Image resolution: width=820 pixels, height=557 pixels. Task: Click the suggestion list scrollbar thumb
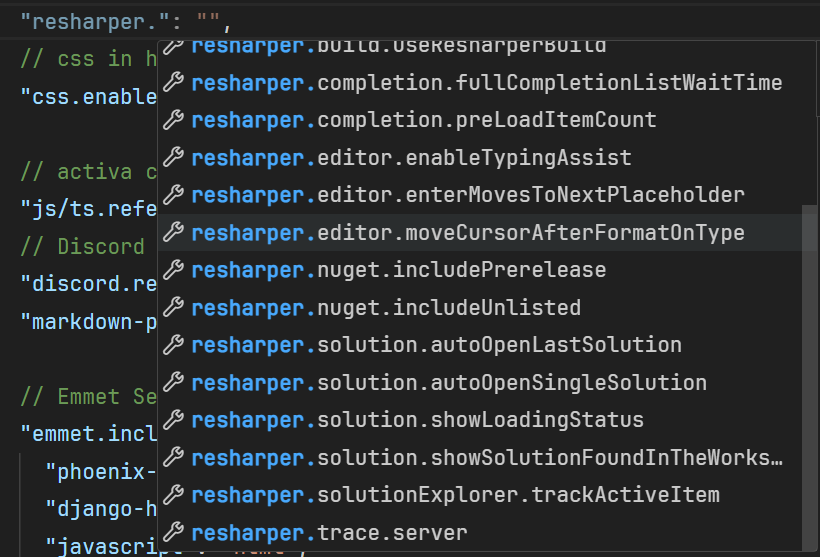[x=809, y=378]
